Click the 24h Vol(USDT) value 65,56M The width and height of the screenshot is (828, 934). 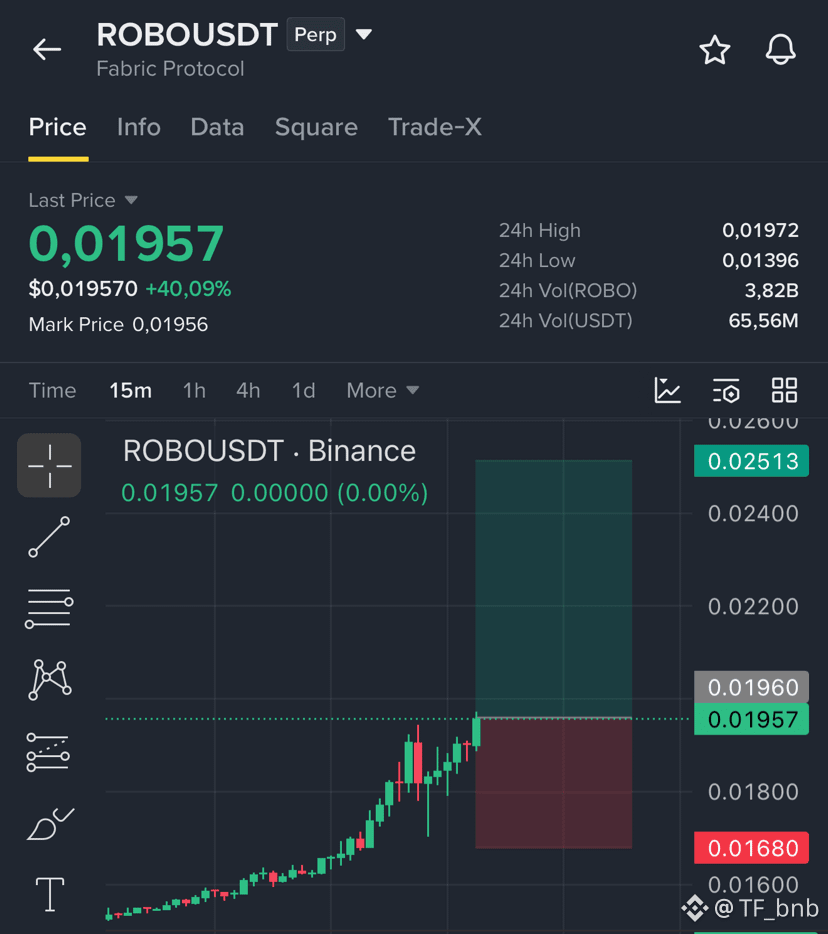[x=763, y=320]
